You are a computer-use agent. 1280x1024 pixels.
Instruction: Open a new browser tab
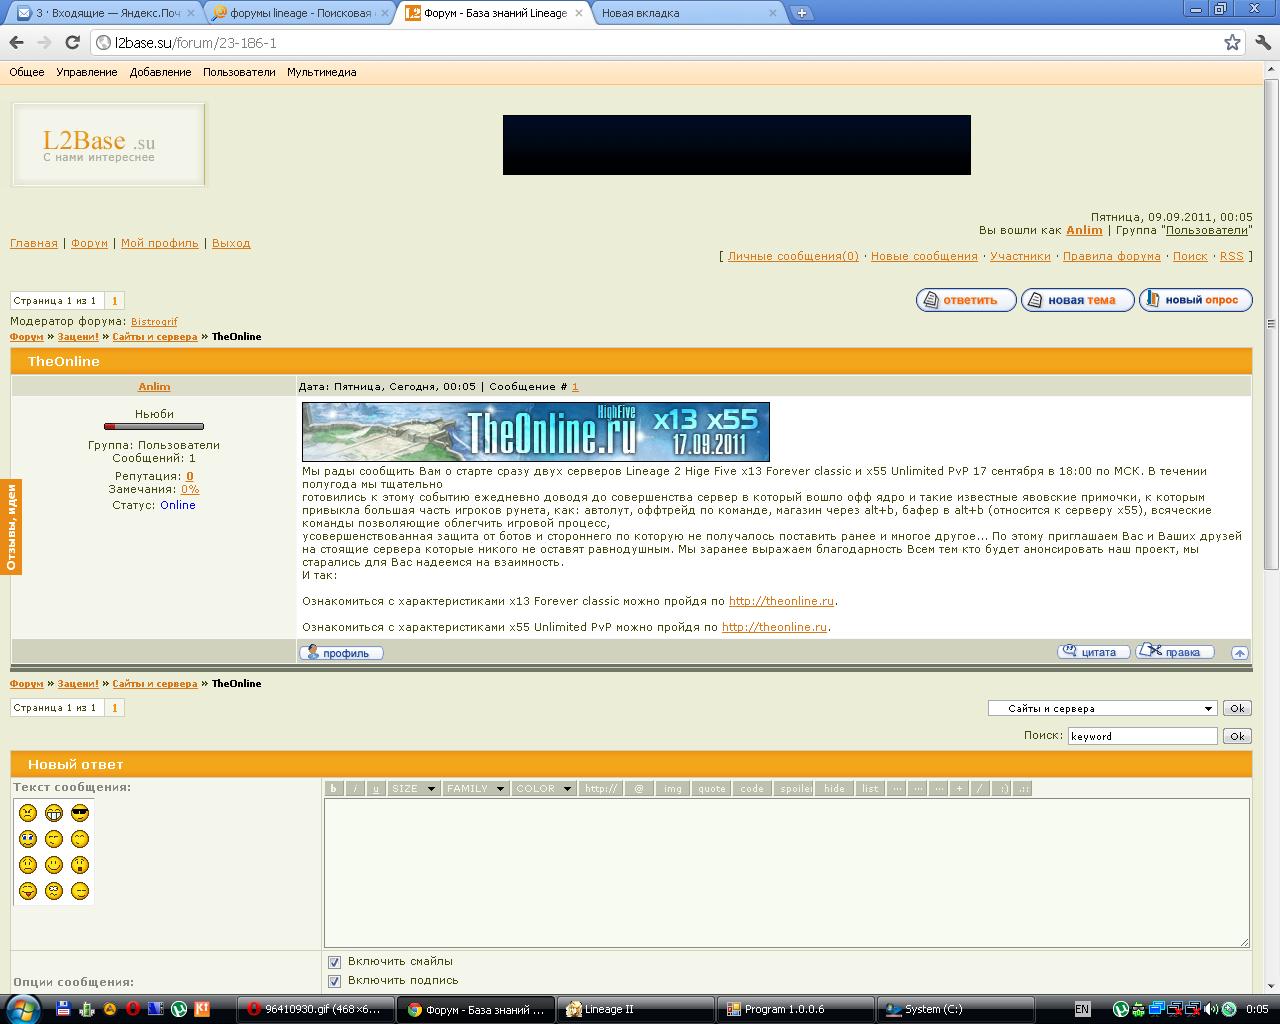pyautogui.click(x=801, y=13)
